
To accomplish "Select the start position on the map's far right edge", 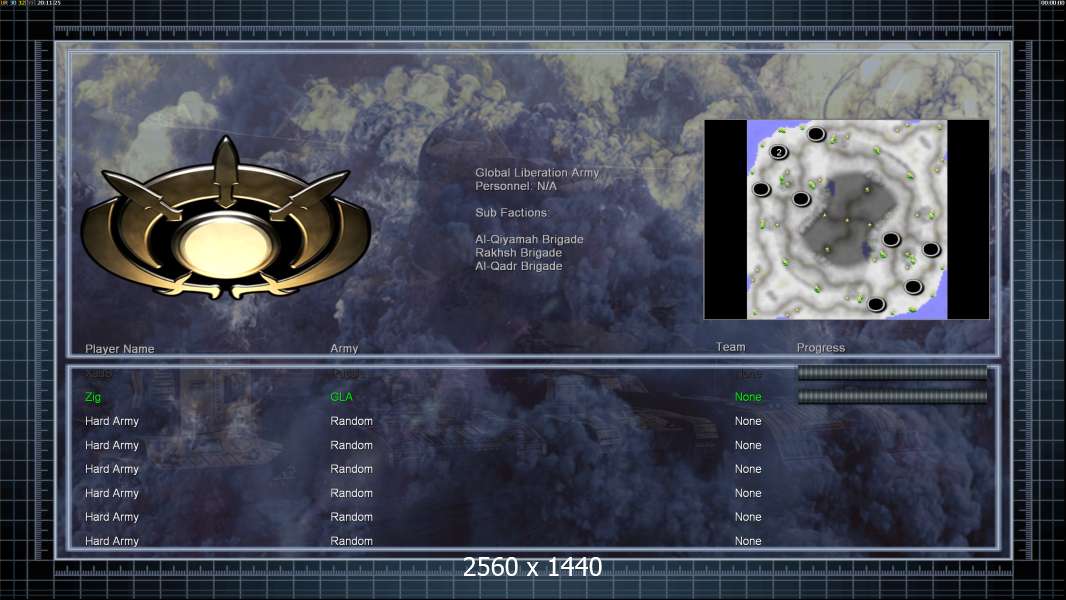I will pyautogui.click(x=931, y=249).
